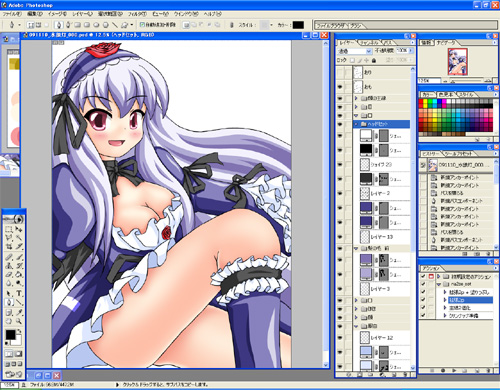This screenshot has height=390, width=500.
Task: Toggle lock all padlock in Layers panel
Action: (374, 60)
